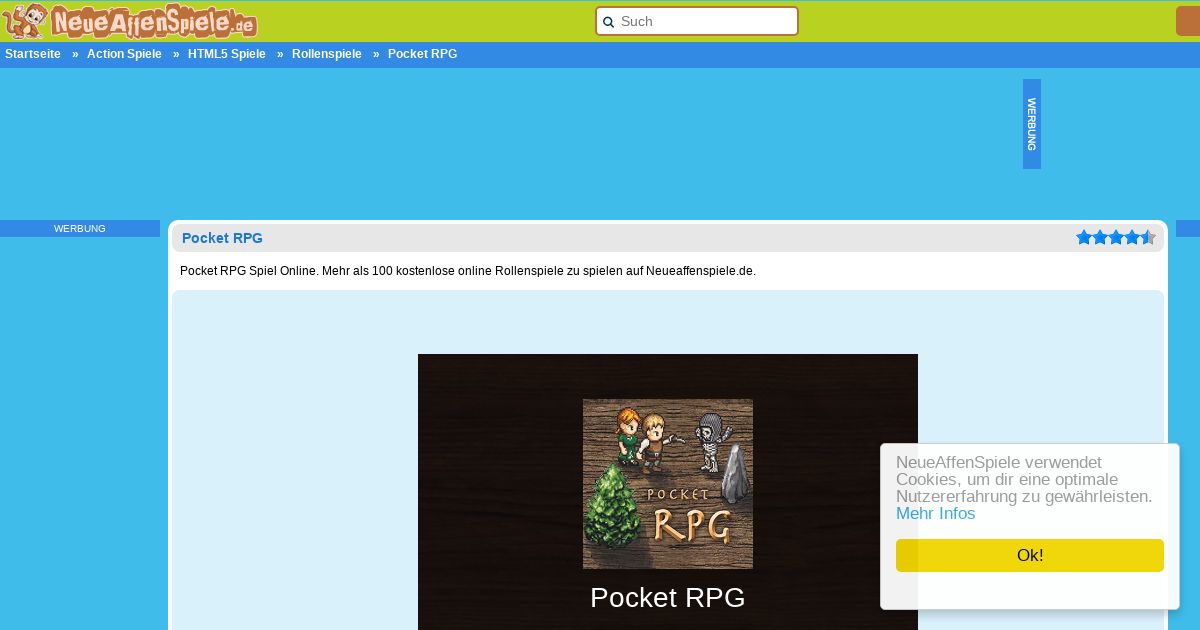Click the blue Pocket RPG heading
The image size is (1200, 630).
pos(222,238)
